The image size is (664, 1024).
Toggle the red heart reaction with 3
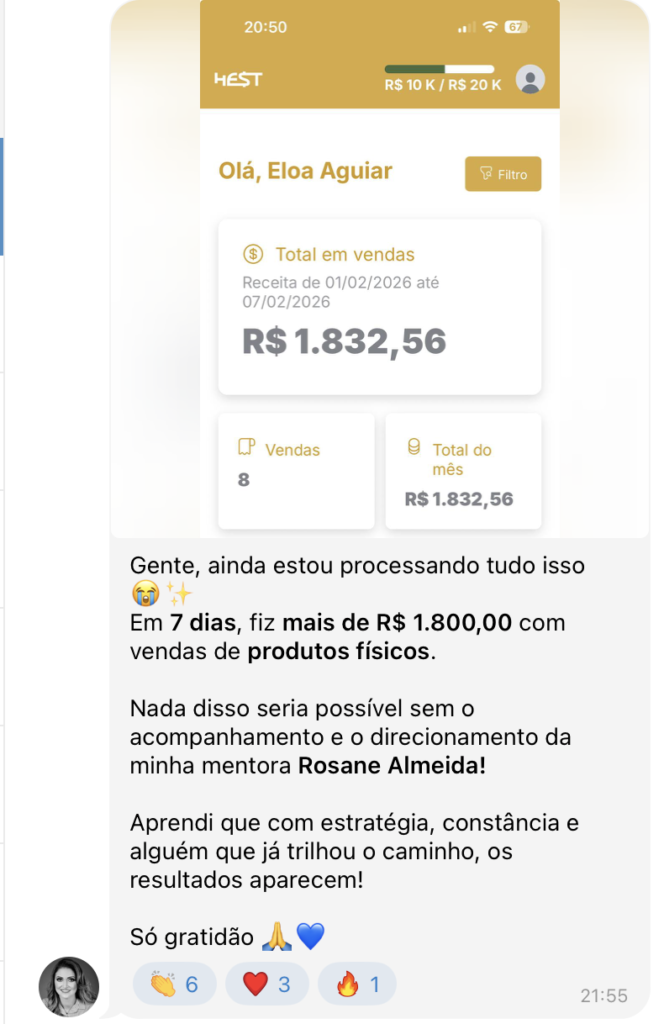266,984
